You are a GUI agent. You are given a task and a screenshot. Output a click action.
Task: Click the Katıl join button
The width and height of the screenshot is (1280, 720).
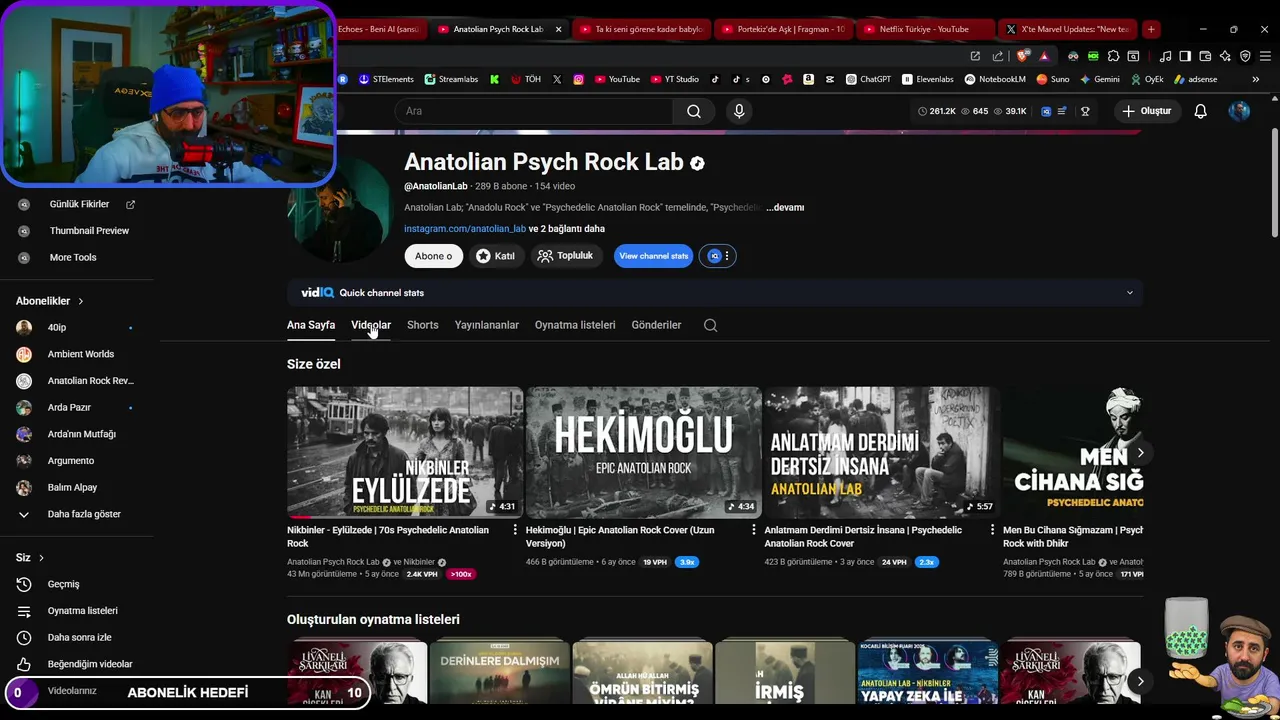point(495,256)
